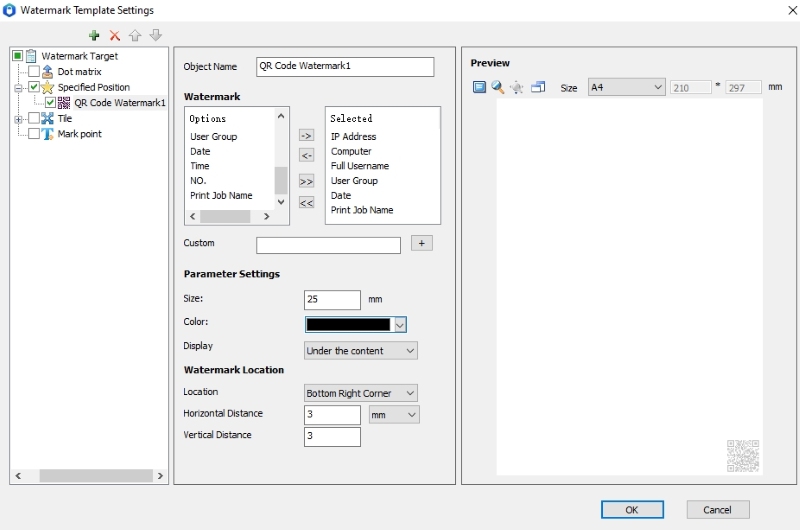
Task: Click the overlapping windows icon in Preview
Action: click(x=538, y=88)
